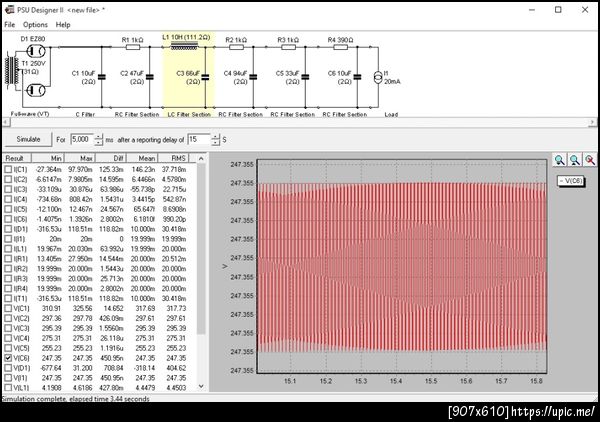This screenshot has height=422, width=600.
Task: Select the C5 33uF capacitor symbol
Action: pos(305,77)
